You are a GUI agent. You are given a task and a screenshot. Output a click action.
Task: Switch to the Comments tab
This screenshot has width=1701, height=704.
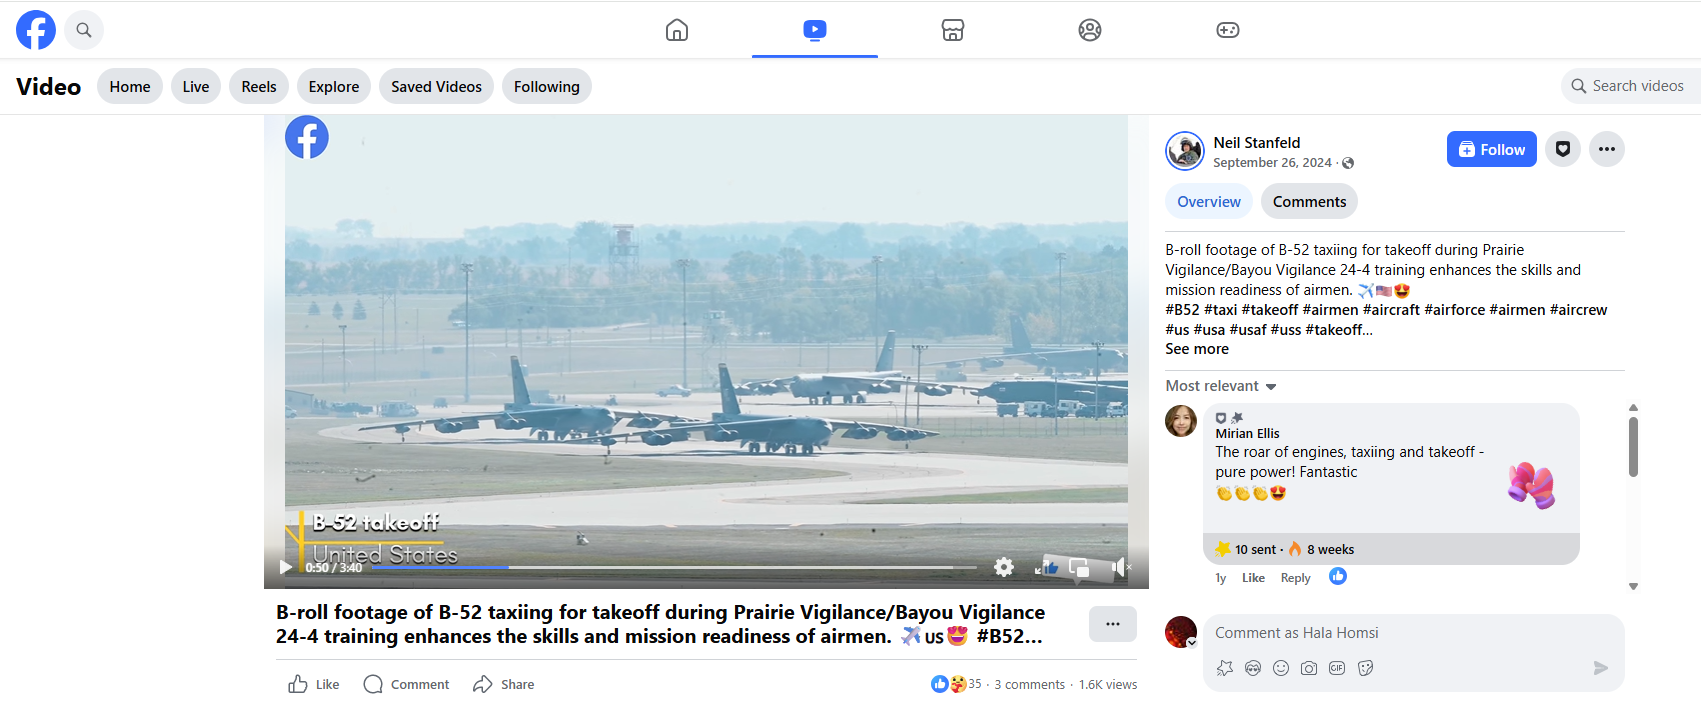click(x=1308, y=202)
